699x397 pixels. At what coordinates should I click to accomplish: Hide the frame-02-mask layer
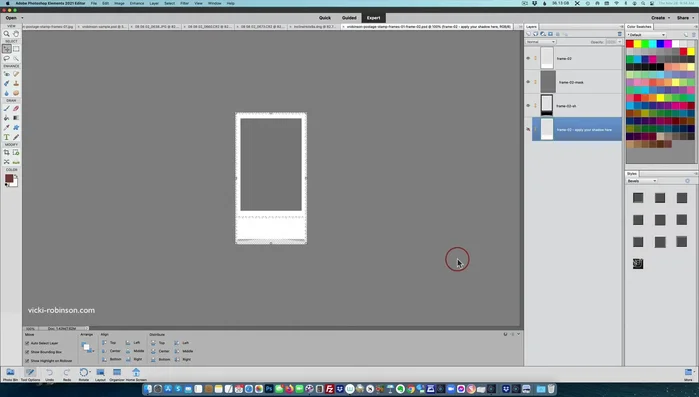pos(528,82)
